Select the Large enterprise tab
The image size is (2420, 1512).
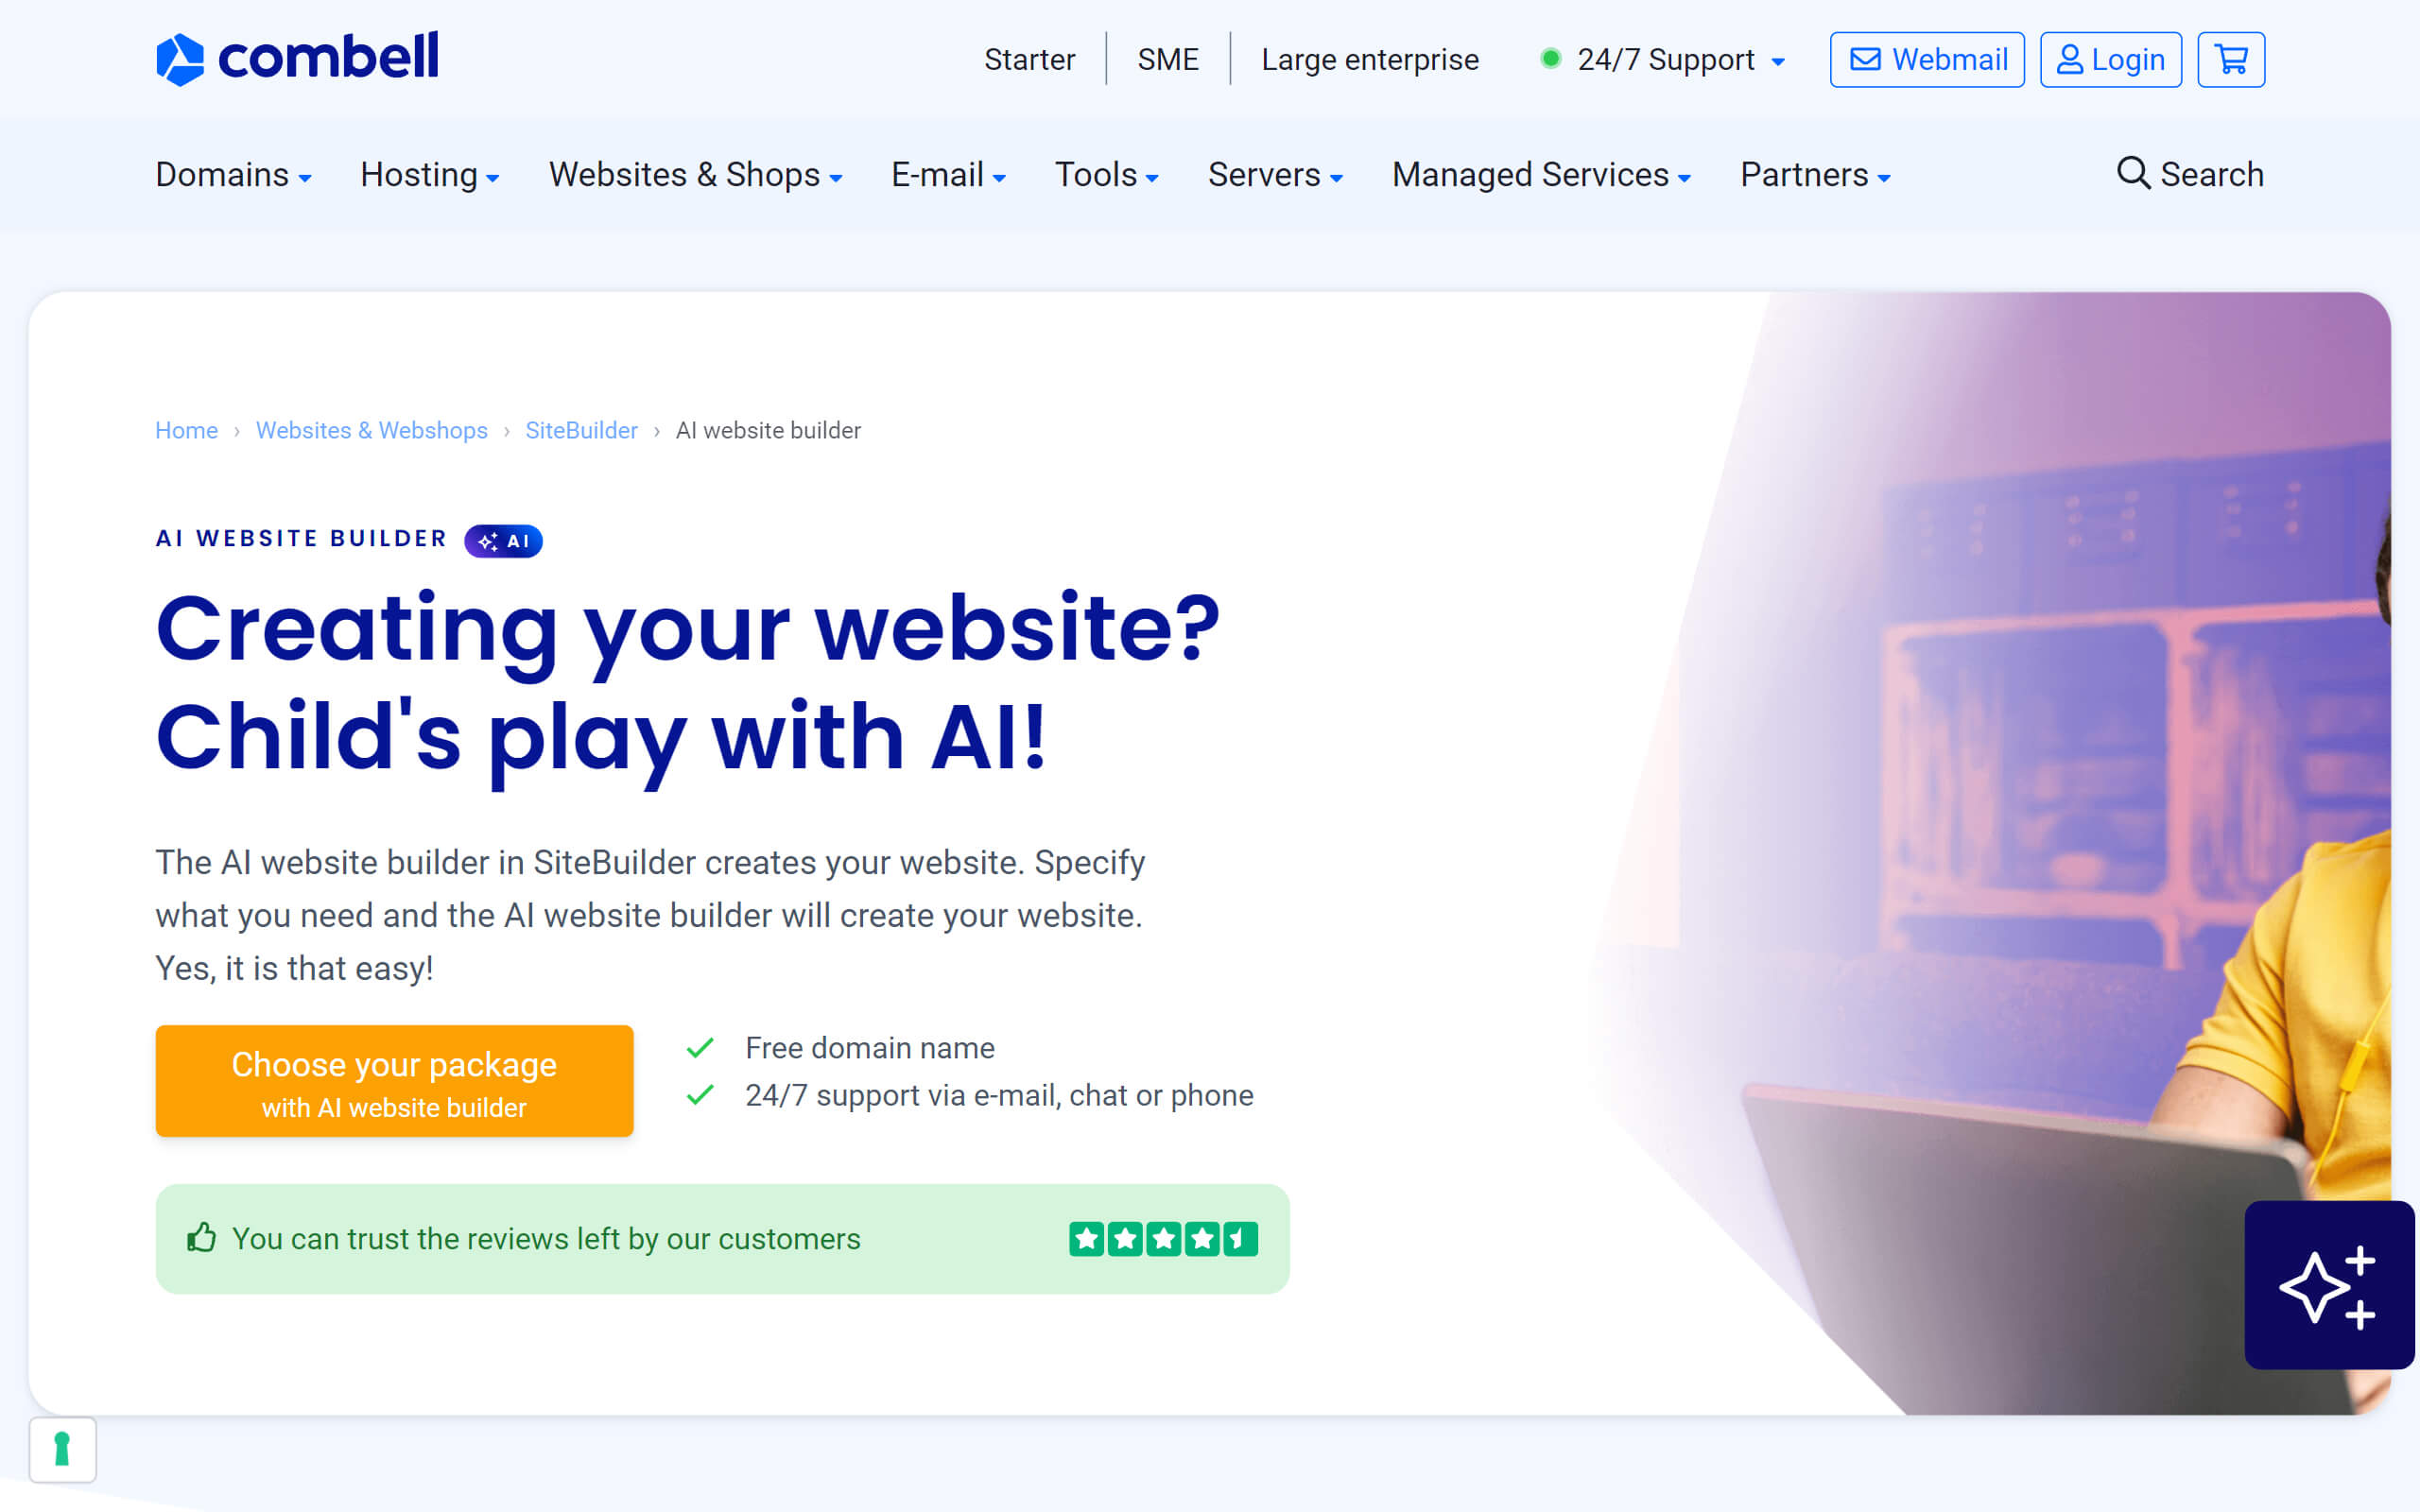(x=1368, y=60)
